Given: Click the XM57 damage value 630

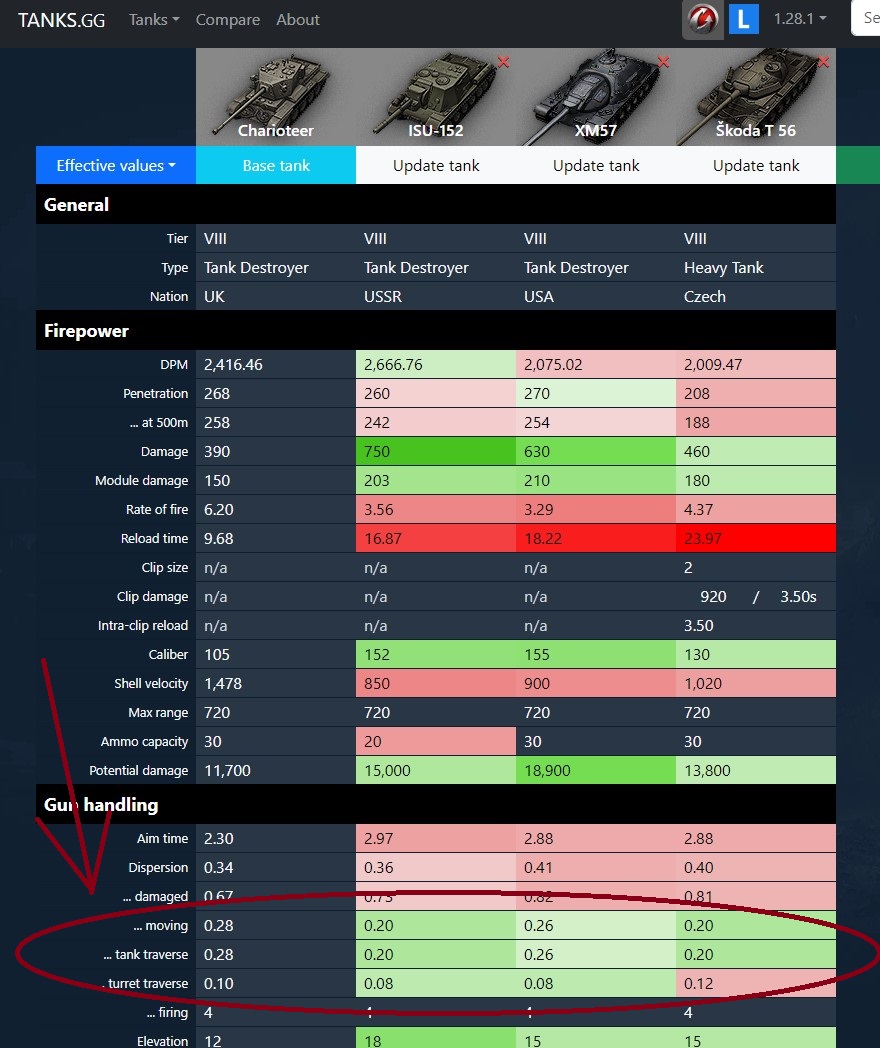Looking at the screenshot, I should click(537, 451).
